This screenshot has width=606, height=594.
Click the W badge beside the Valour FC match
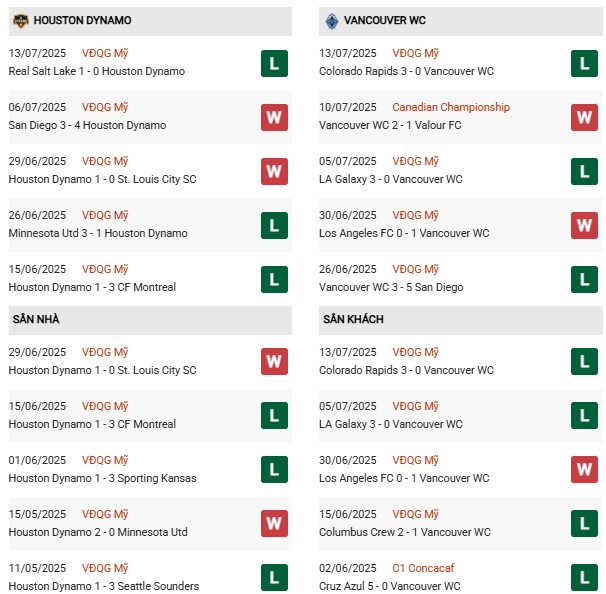584,117
